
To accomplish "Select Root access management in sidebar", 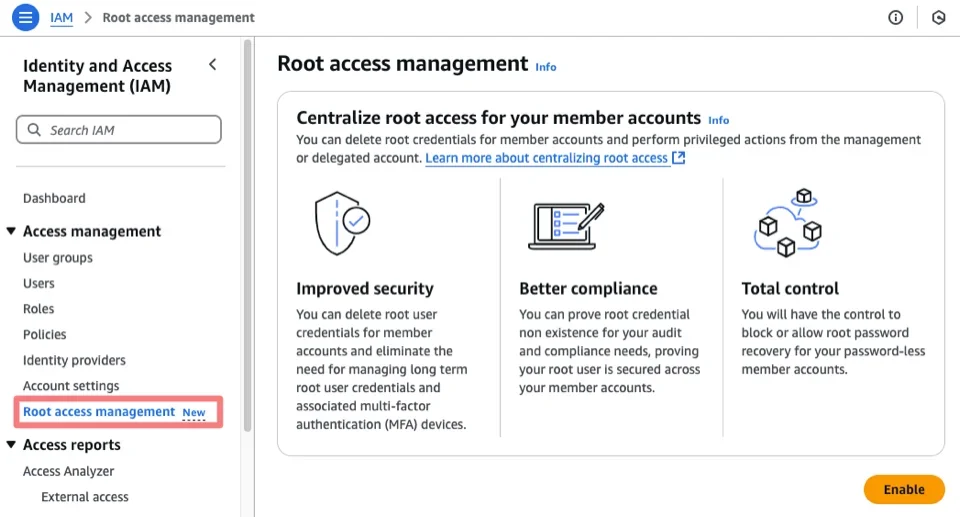I will coord(99,412).
